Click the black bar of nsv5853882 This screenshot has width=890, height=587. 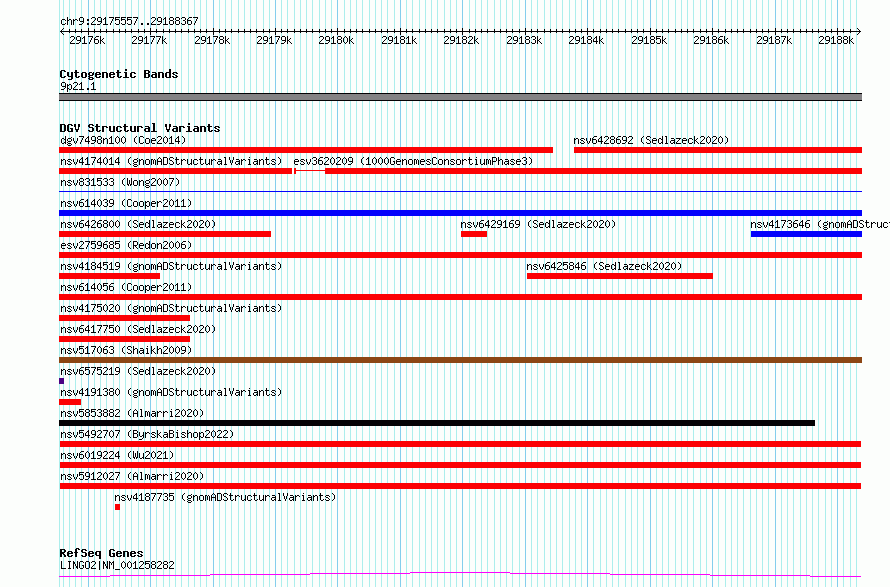click(x=437, y=423)
